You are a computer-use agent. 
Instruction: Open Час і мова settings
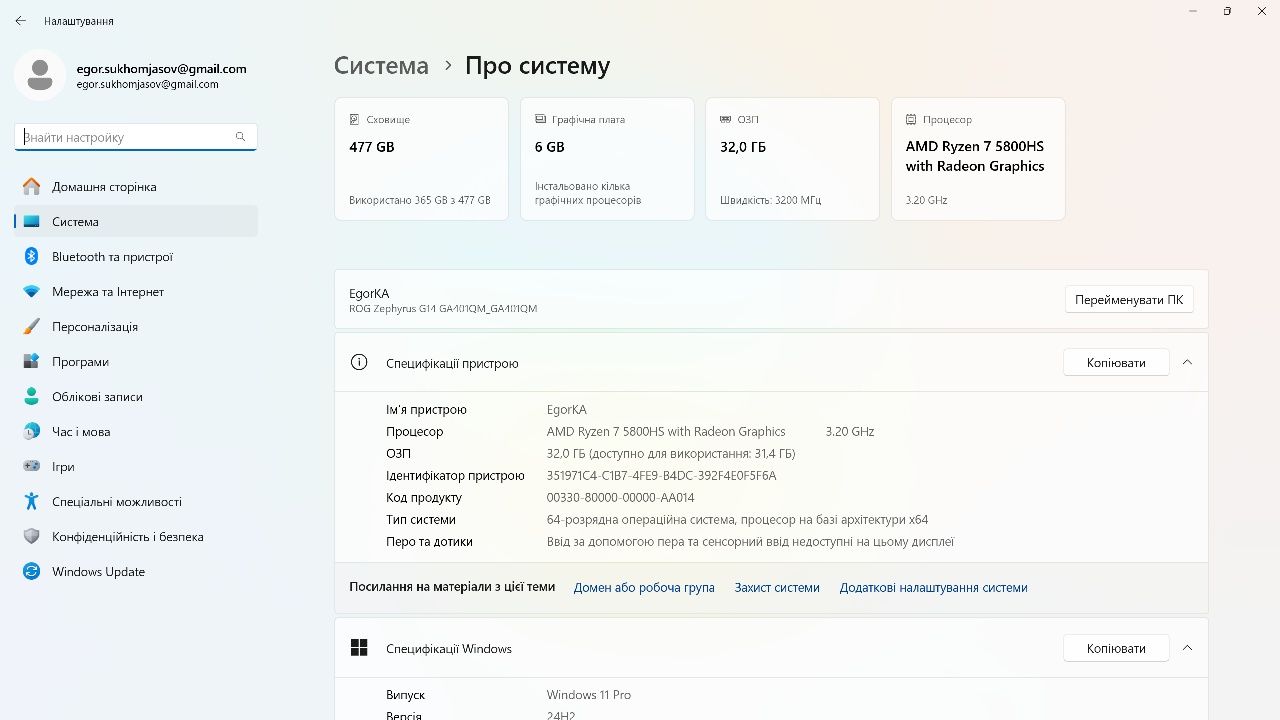pyautogui.click(x=136, y=432)
